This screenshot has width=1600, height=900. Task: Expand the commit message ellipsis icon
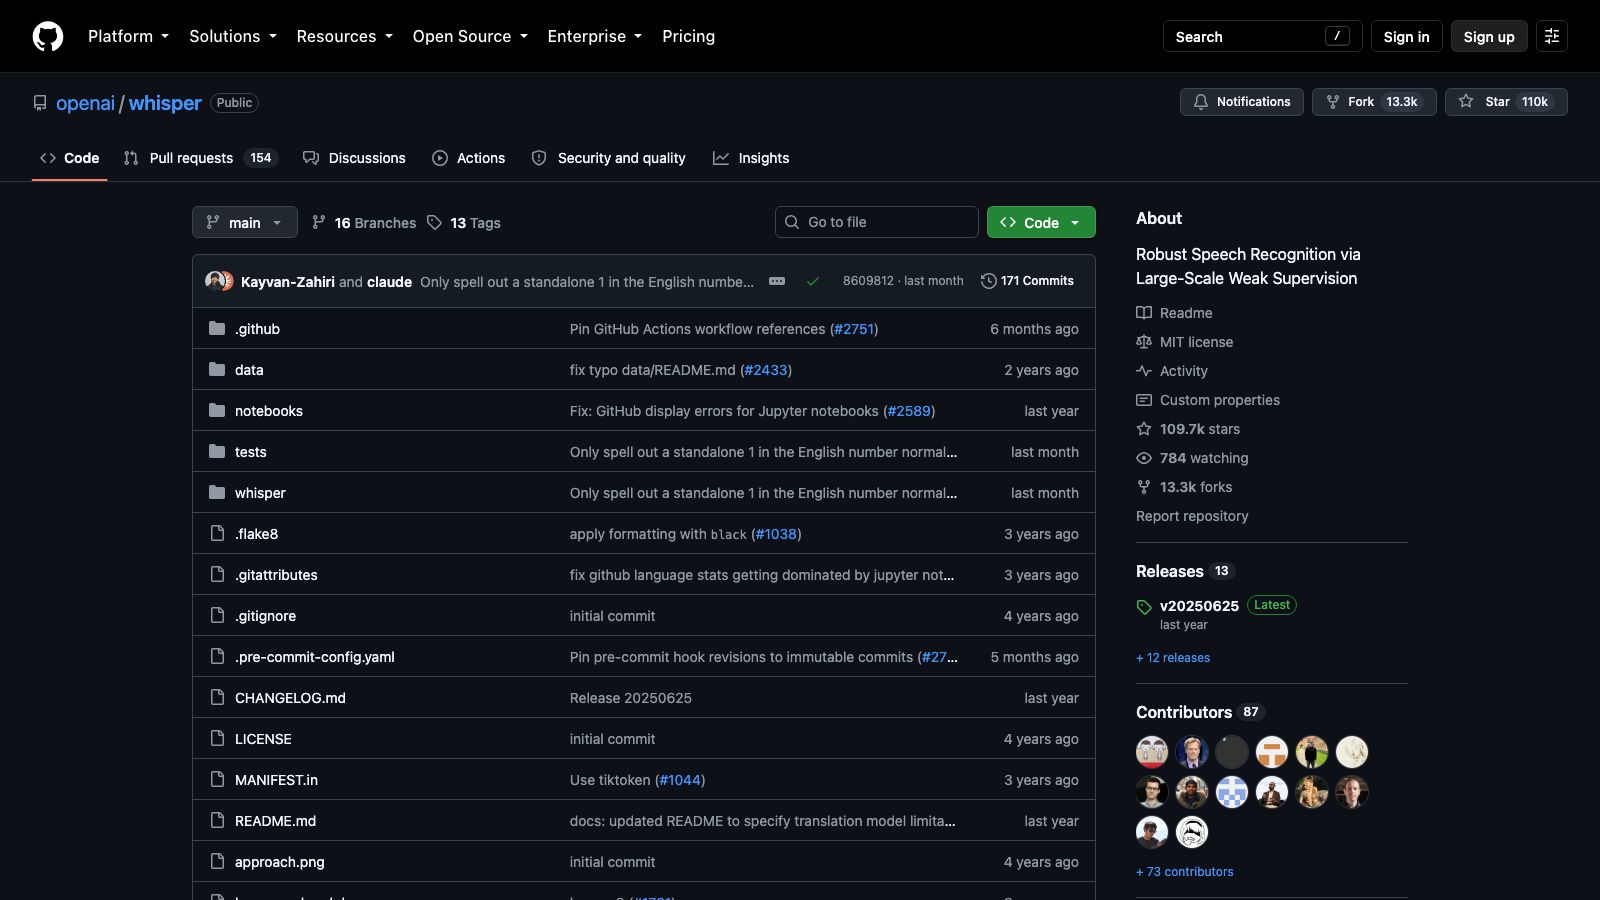click(777, 281)
